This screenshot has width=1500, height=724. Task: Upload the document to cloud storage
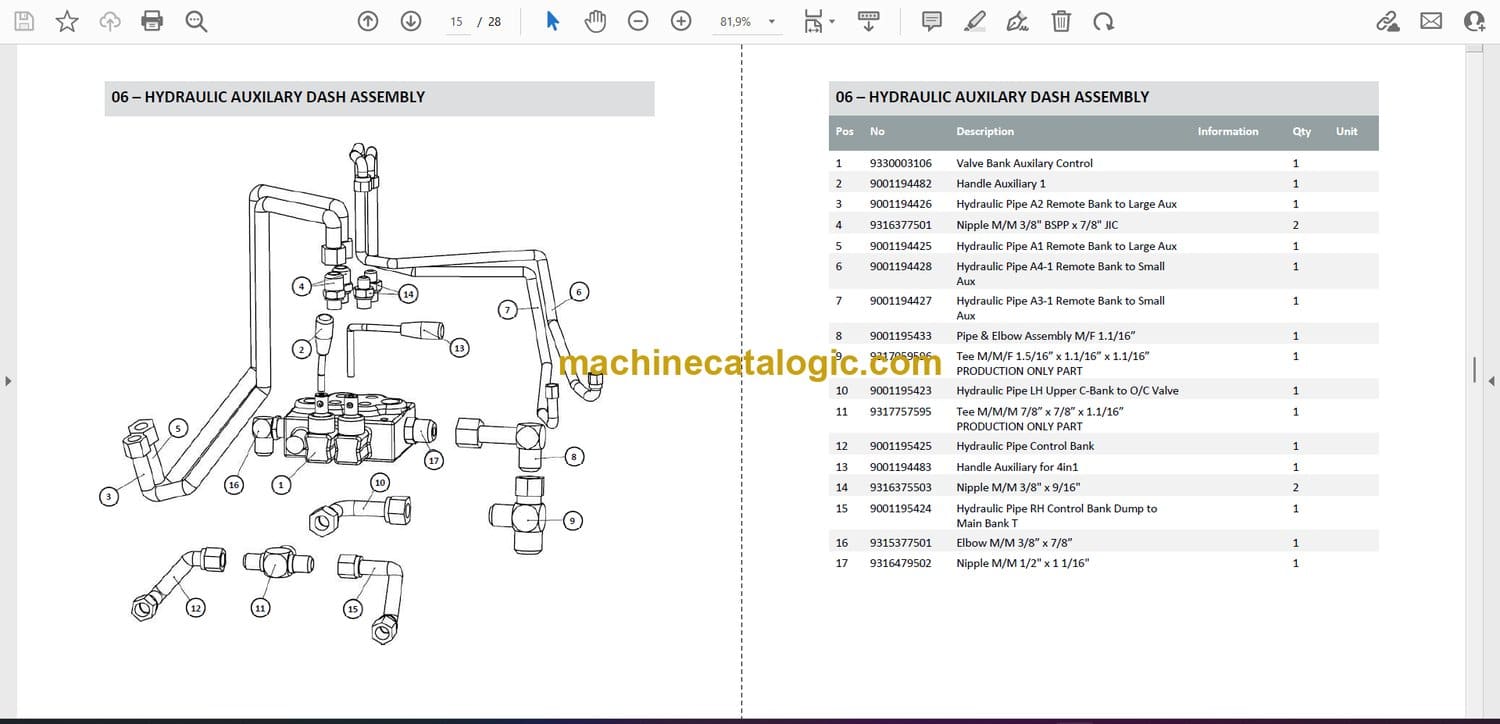tap(110, 21)
